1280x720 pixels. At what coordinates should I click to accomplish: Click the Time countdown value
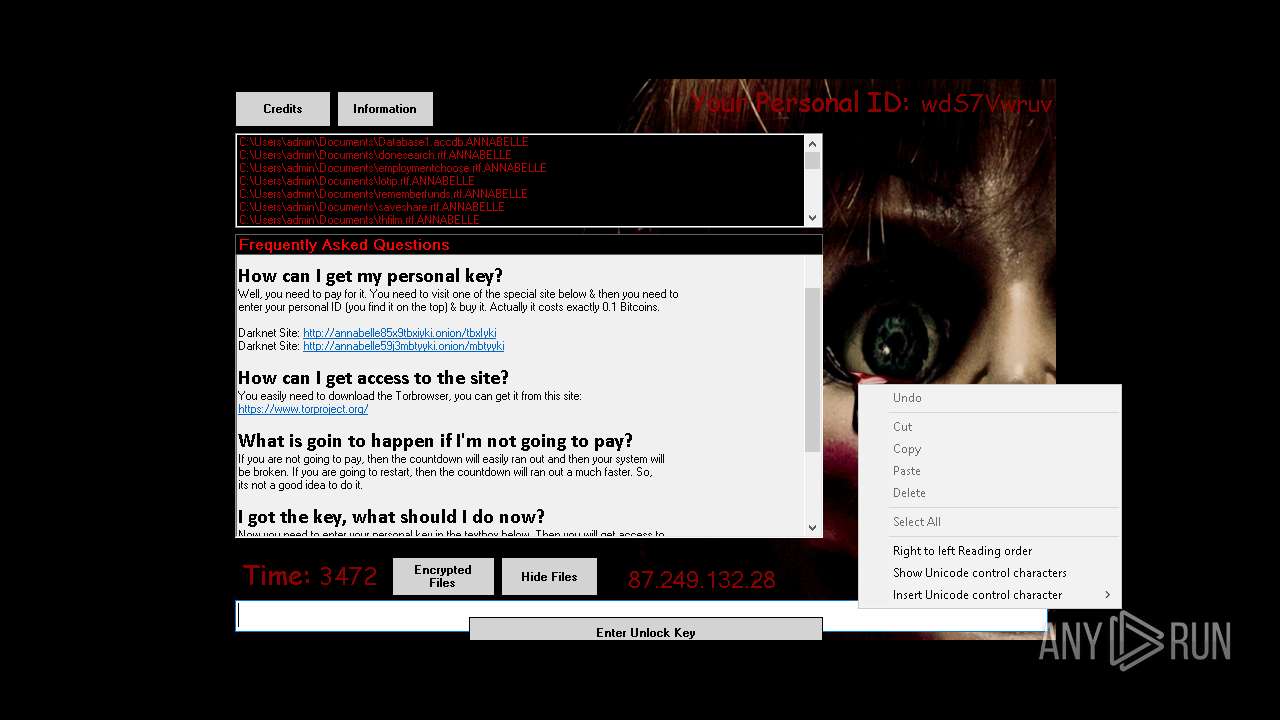(x=348, y=576)
